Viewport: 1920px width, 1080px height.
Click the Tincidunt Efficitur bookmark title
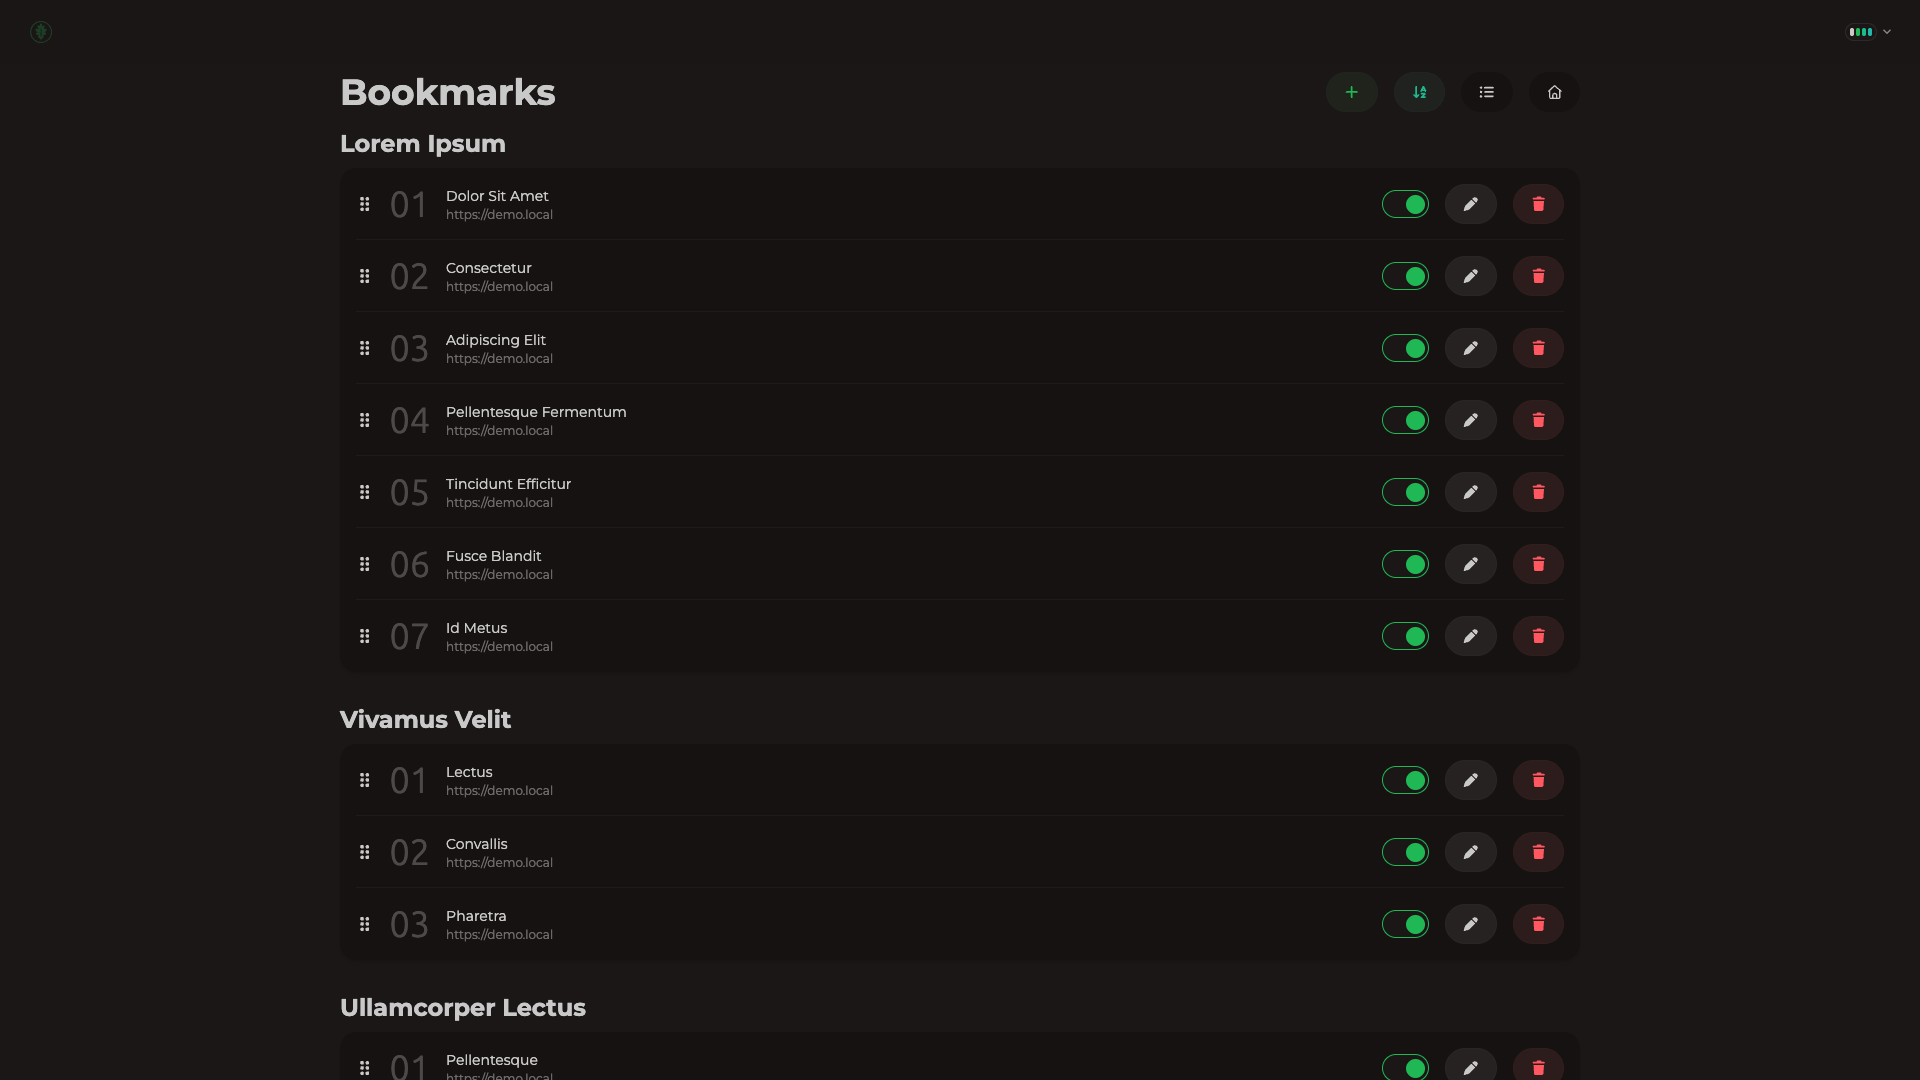(x=508, y=484)
